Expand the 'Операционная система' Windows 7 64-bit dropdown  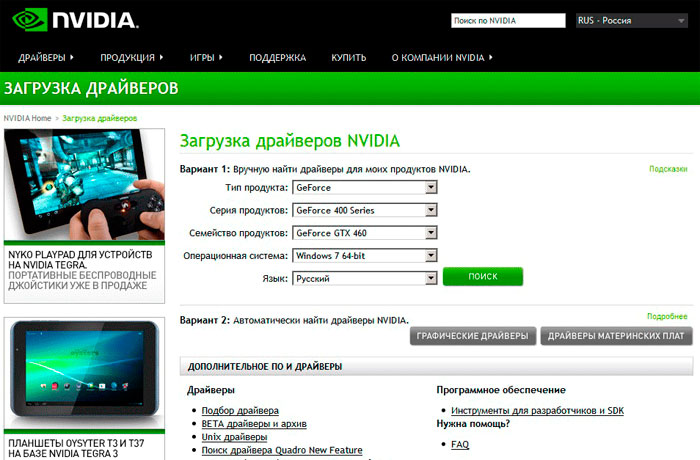365,256
